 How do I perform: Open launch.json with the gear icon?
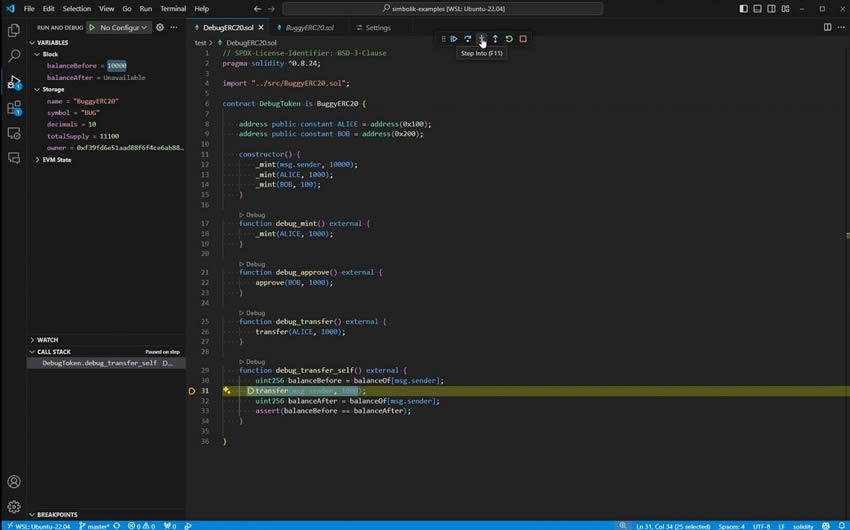click(160, 28)
